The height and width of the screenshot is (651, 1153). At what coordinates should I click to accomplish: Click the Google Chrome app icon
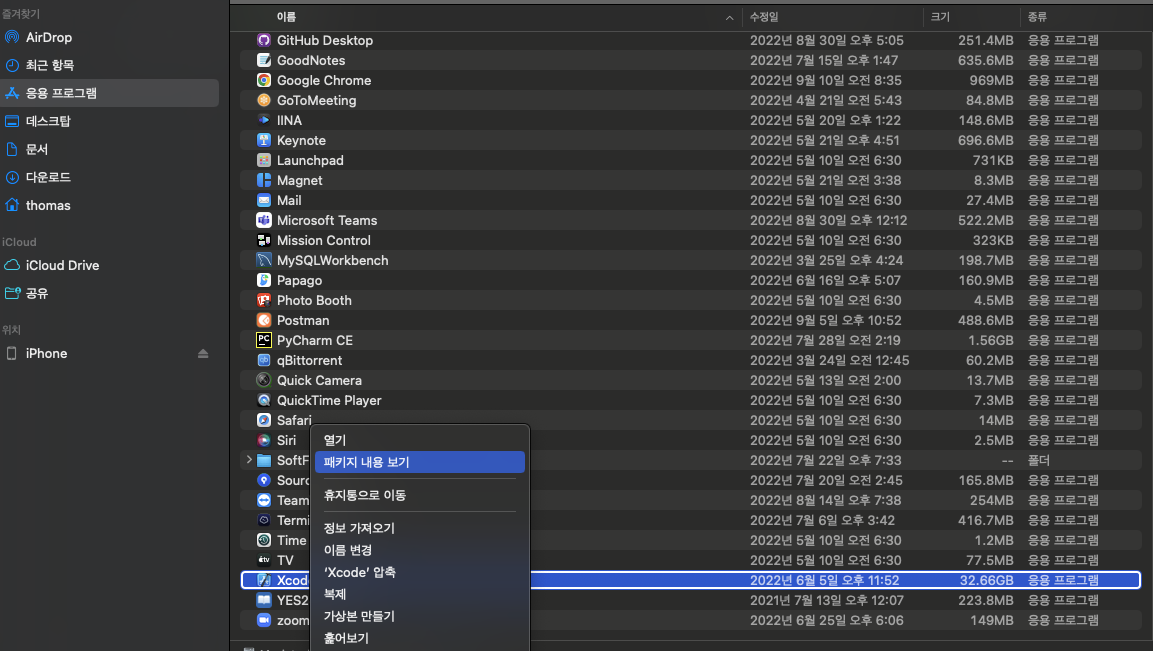tap(264, 80)
